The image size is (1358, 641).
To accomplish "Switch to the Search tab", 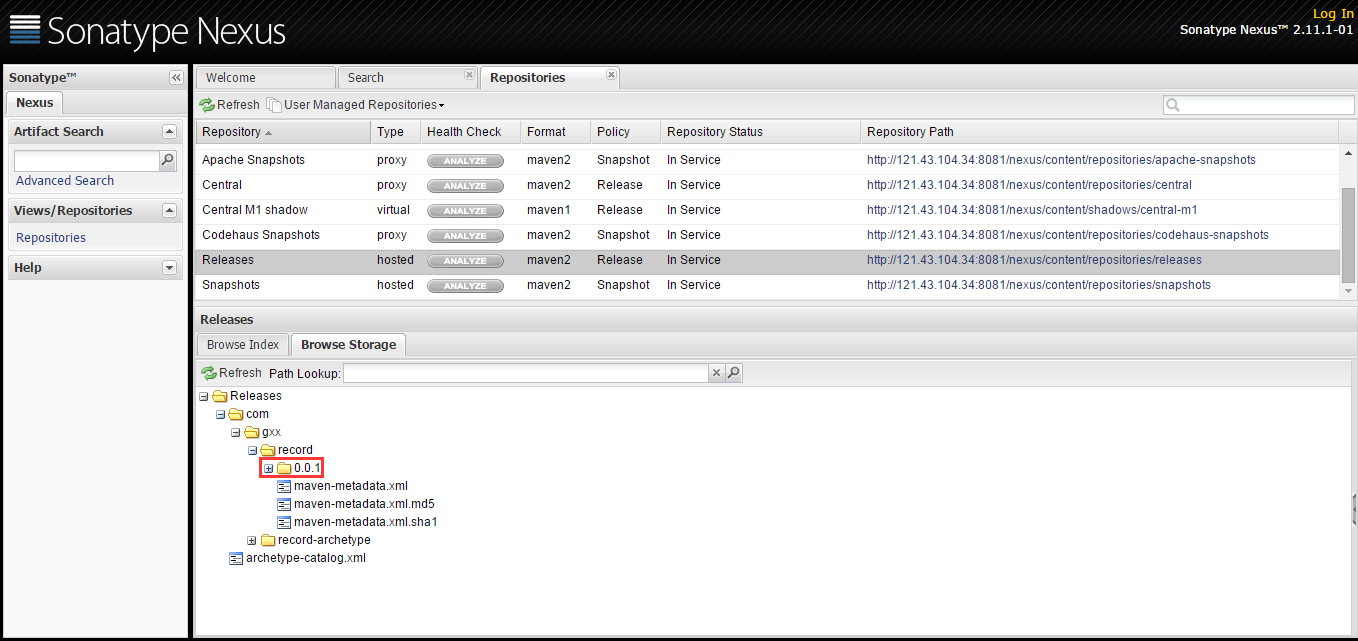I will point(407,78).
